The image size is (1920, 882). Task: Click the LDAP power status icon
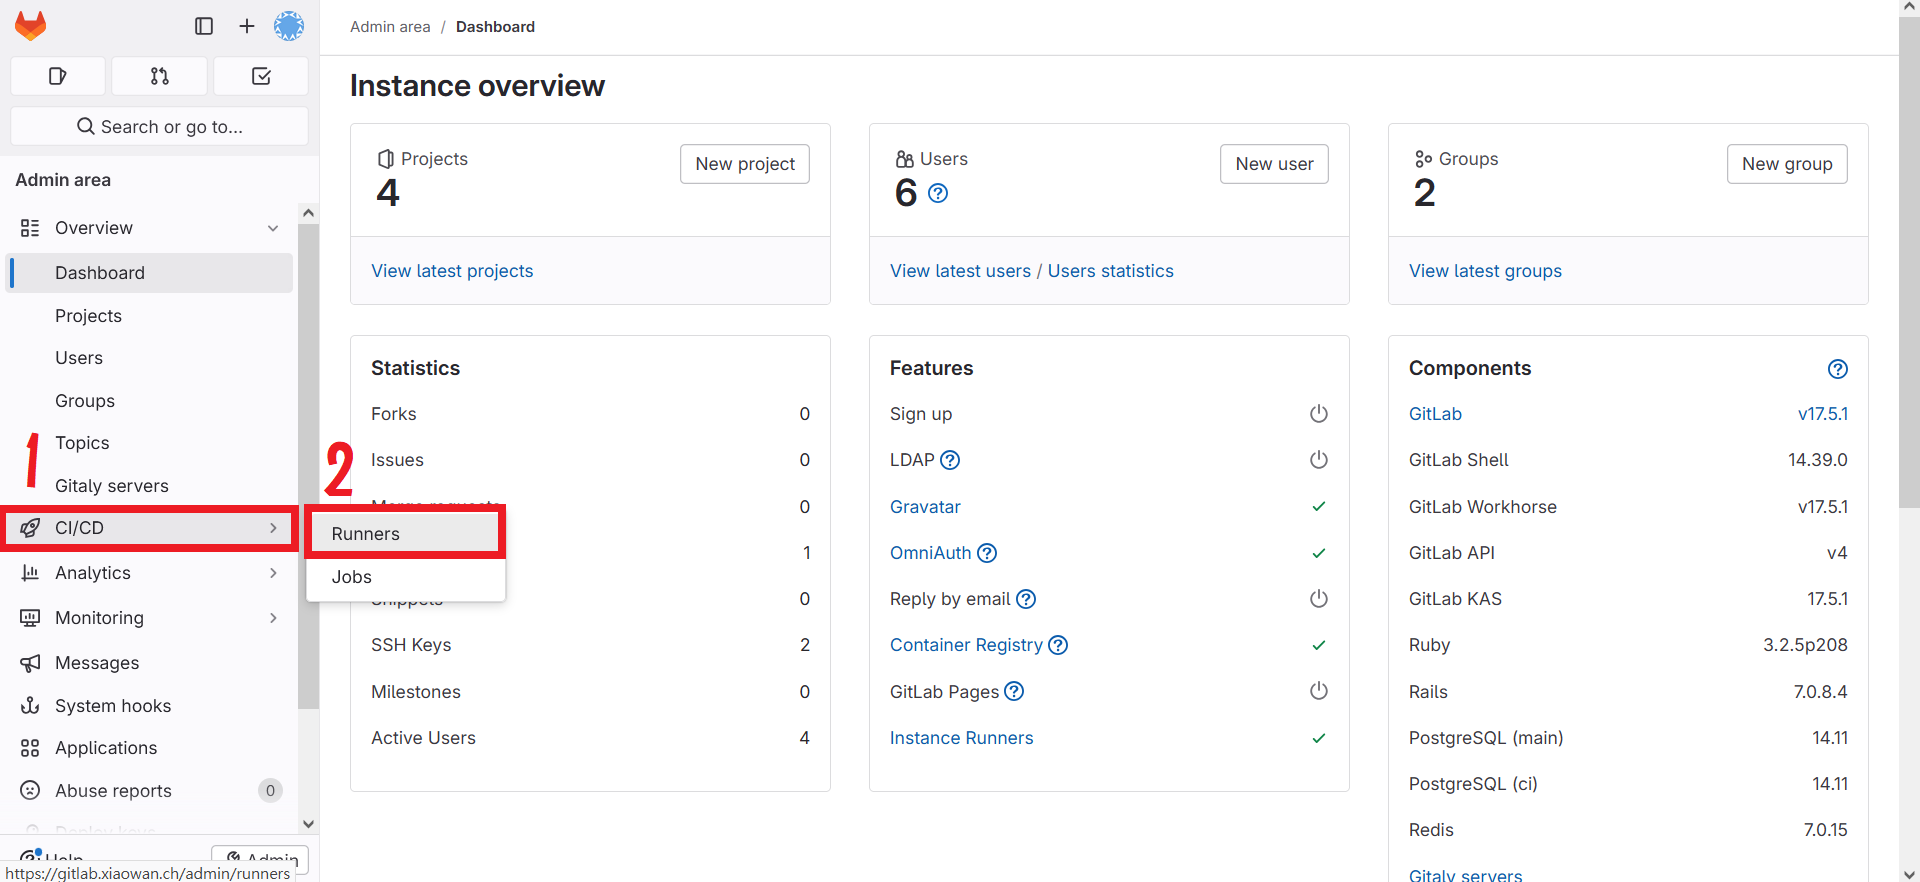[x=1319, y=460]
